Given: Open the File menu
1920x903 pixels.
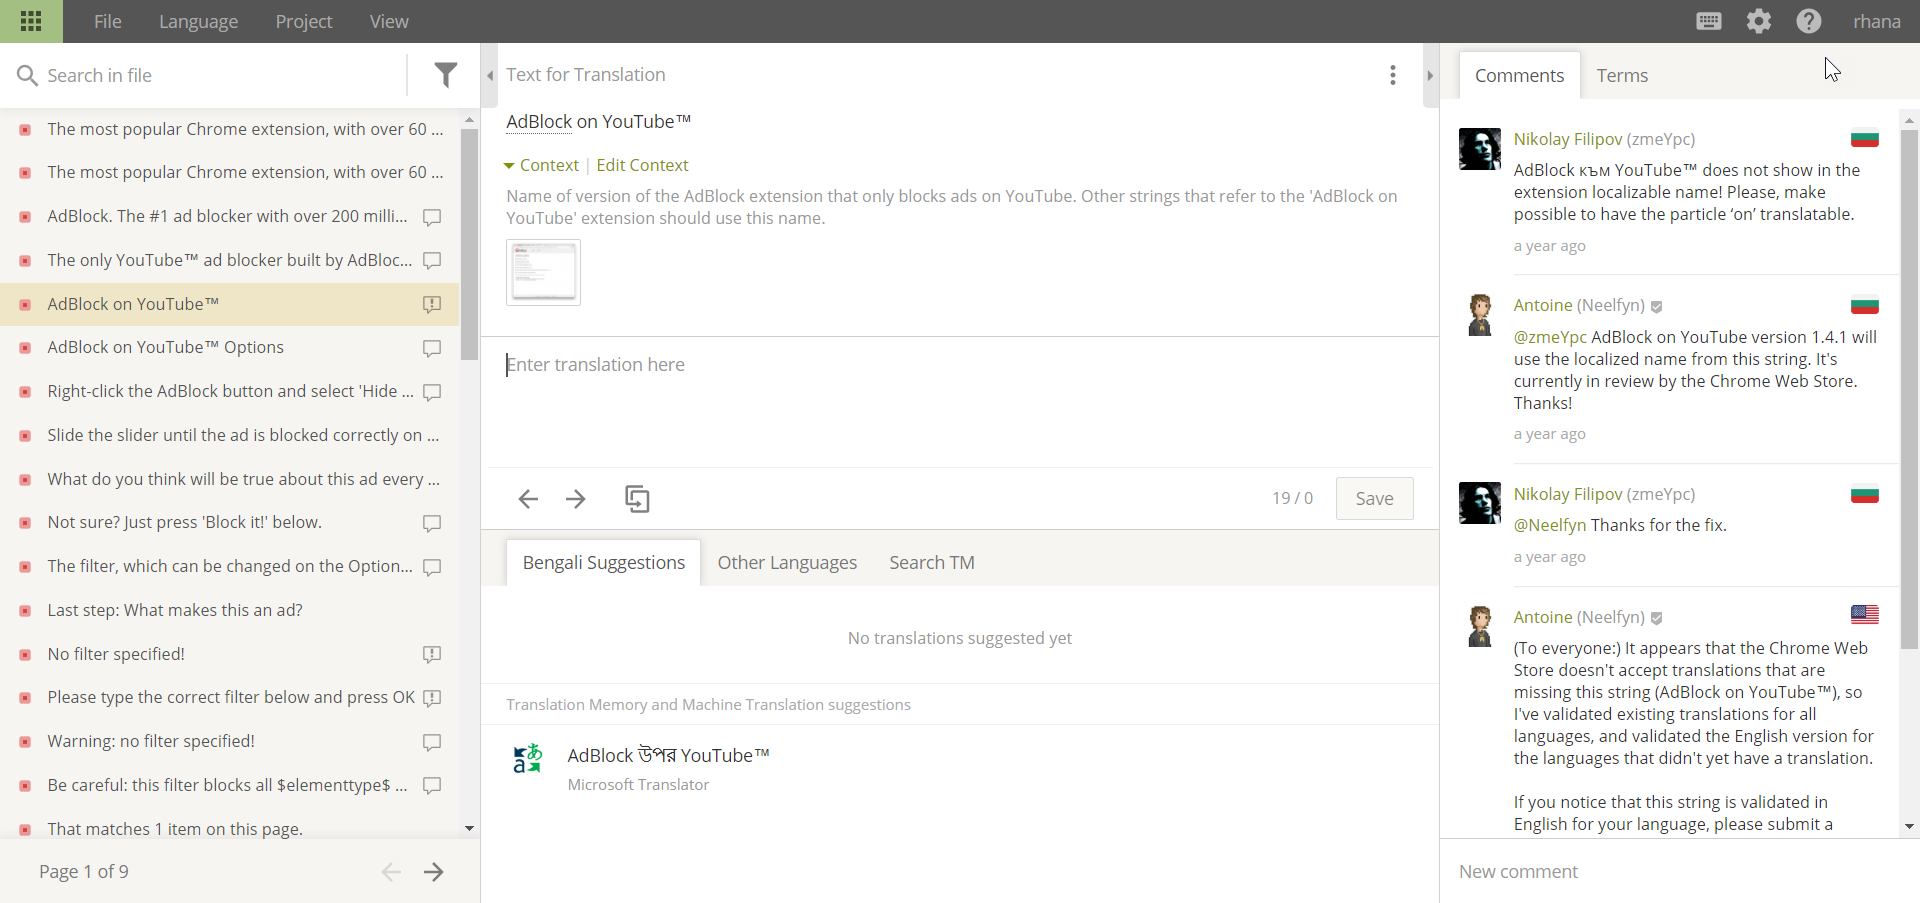Looking at the screenshot, I should [107, 21].
